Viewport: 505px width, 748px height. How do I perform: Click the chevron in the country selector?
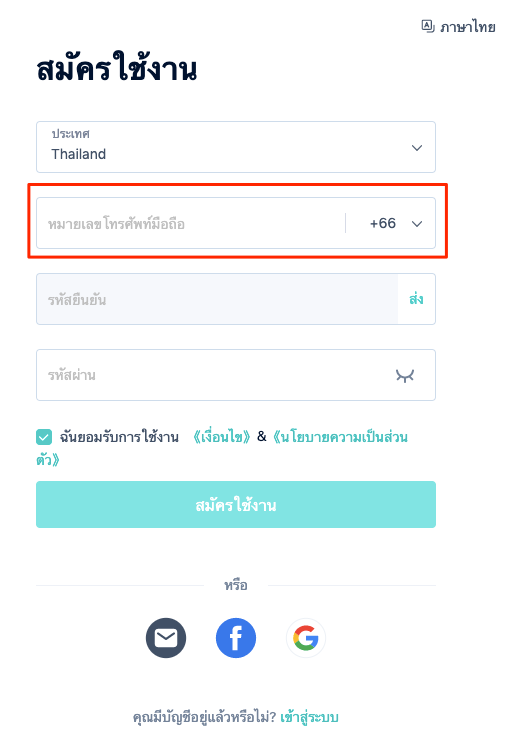tap(417, 148)
